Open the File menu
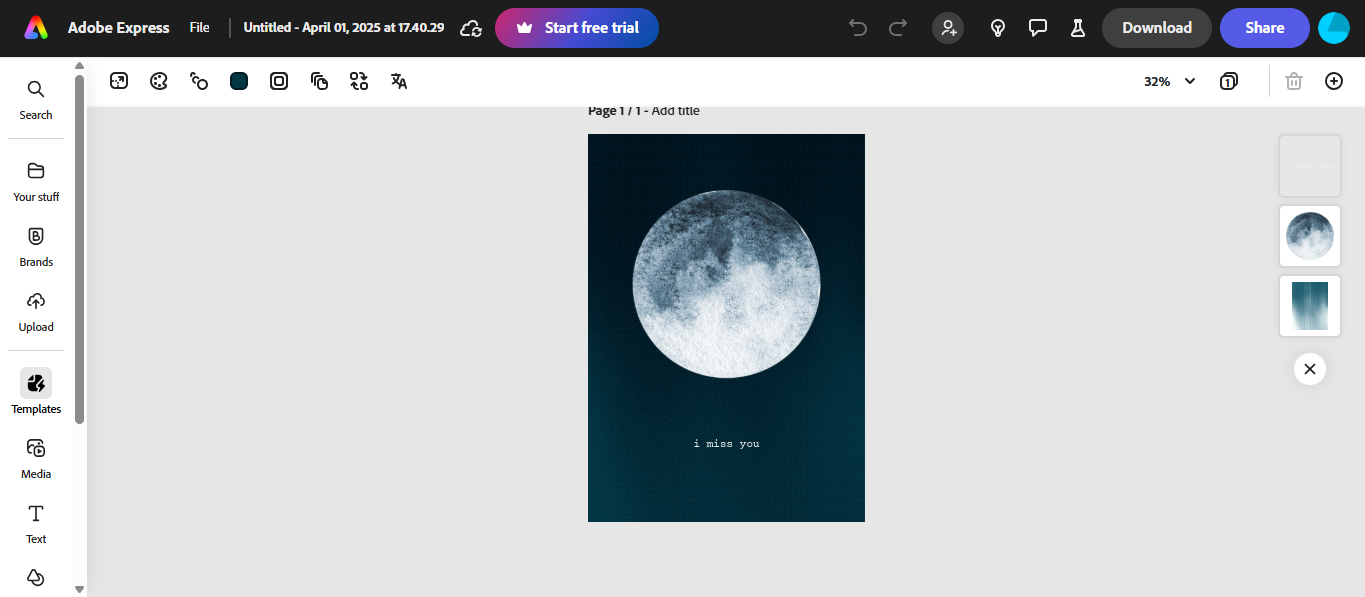 [199, 27]
